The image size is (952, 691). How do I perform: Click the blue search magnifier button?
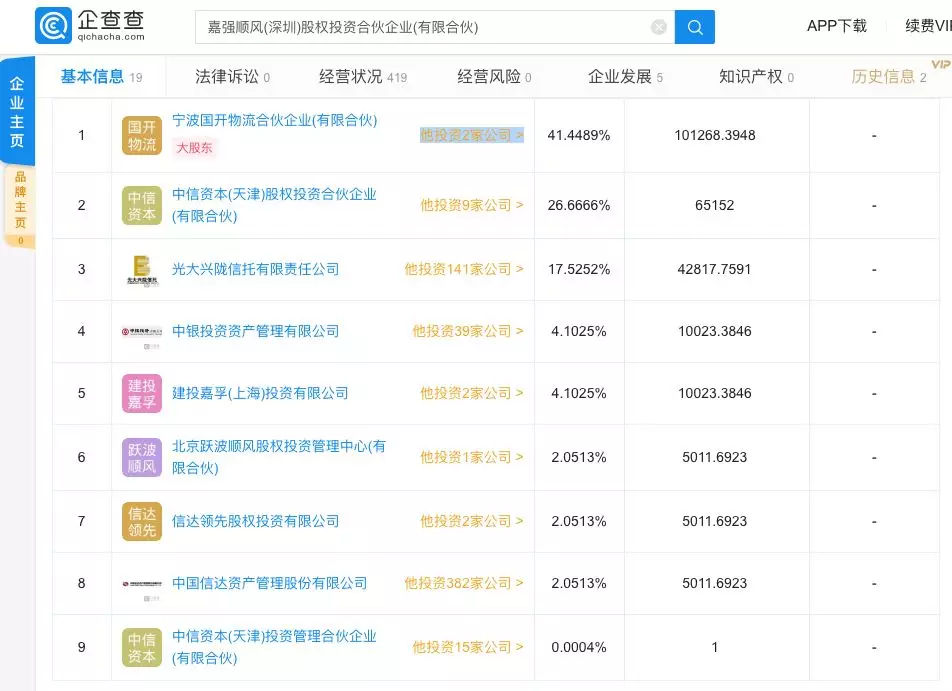point(695,27)
